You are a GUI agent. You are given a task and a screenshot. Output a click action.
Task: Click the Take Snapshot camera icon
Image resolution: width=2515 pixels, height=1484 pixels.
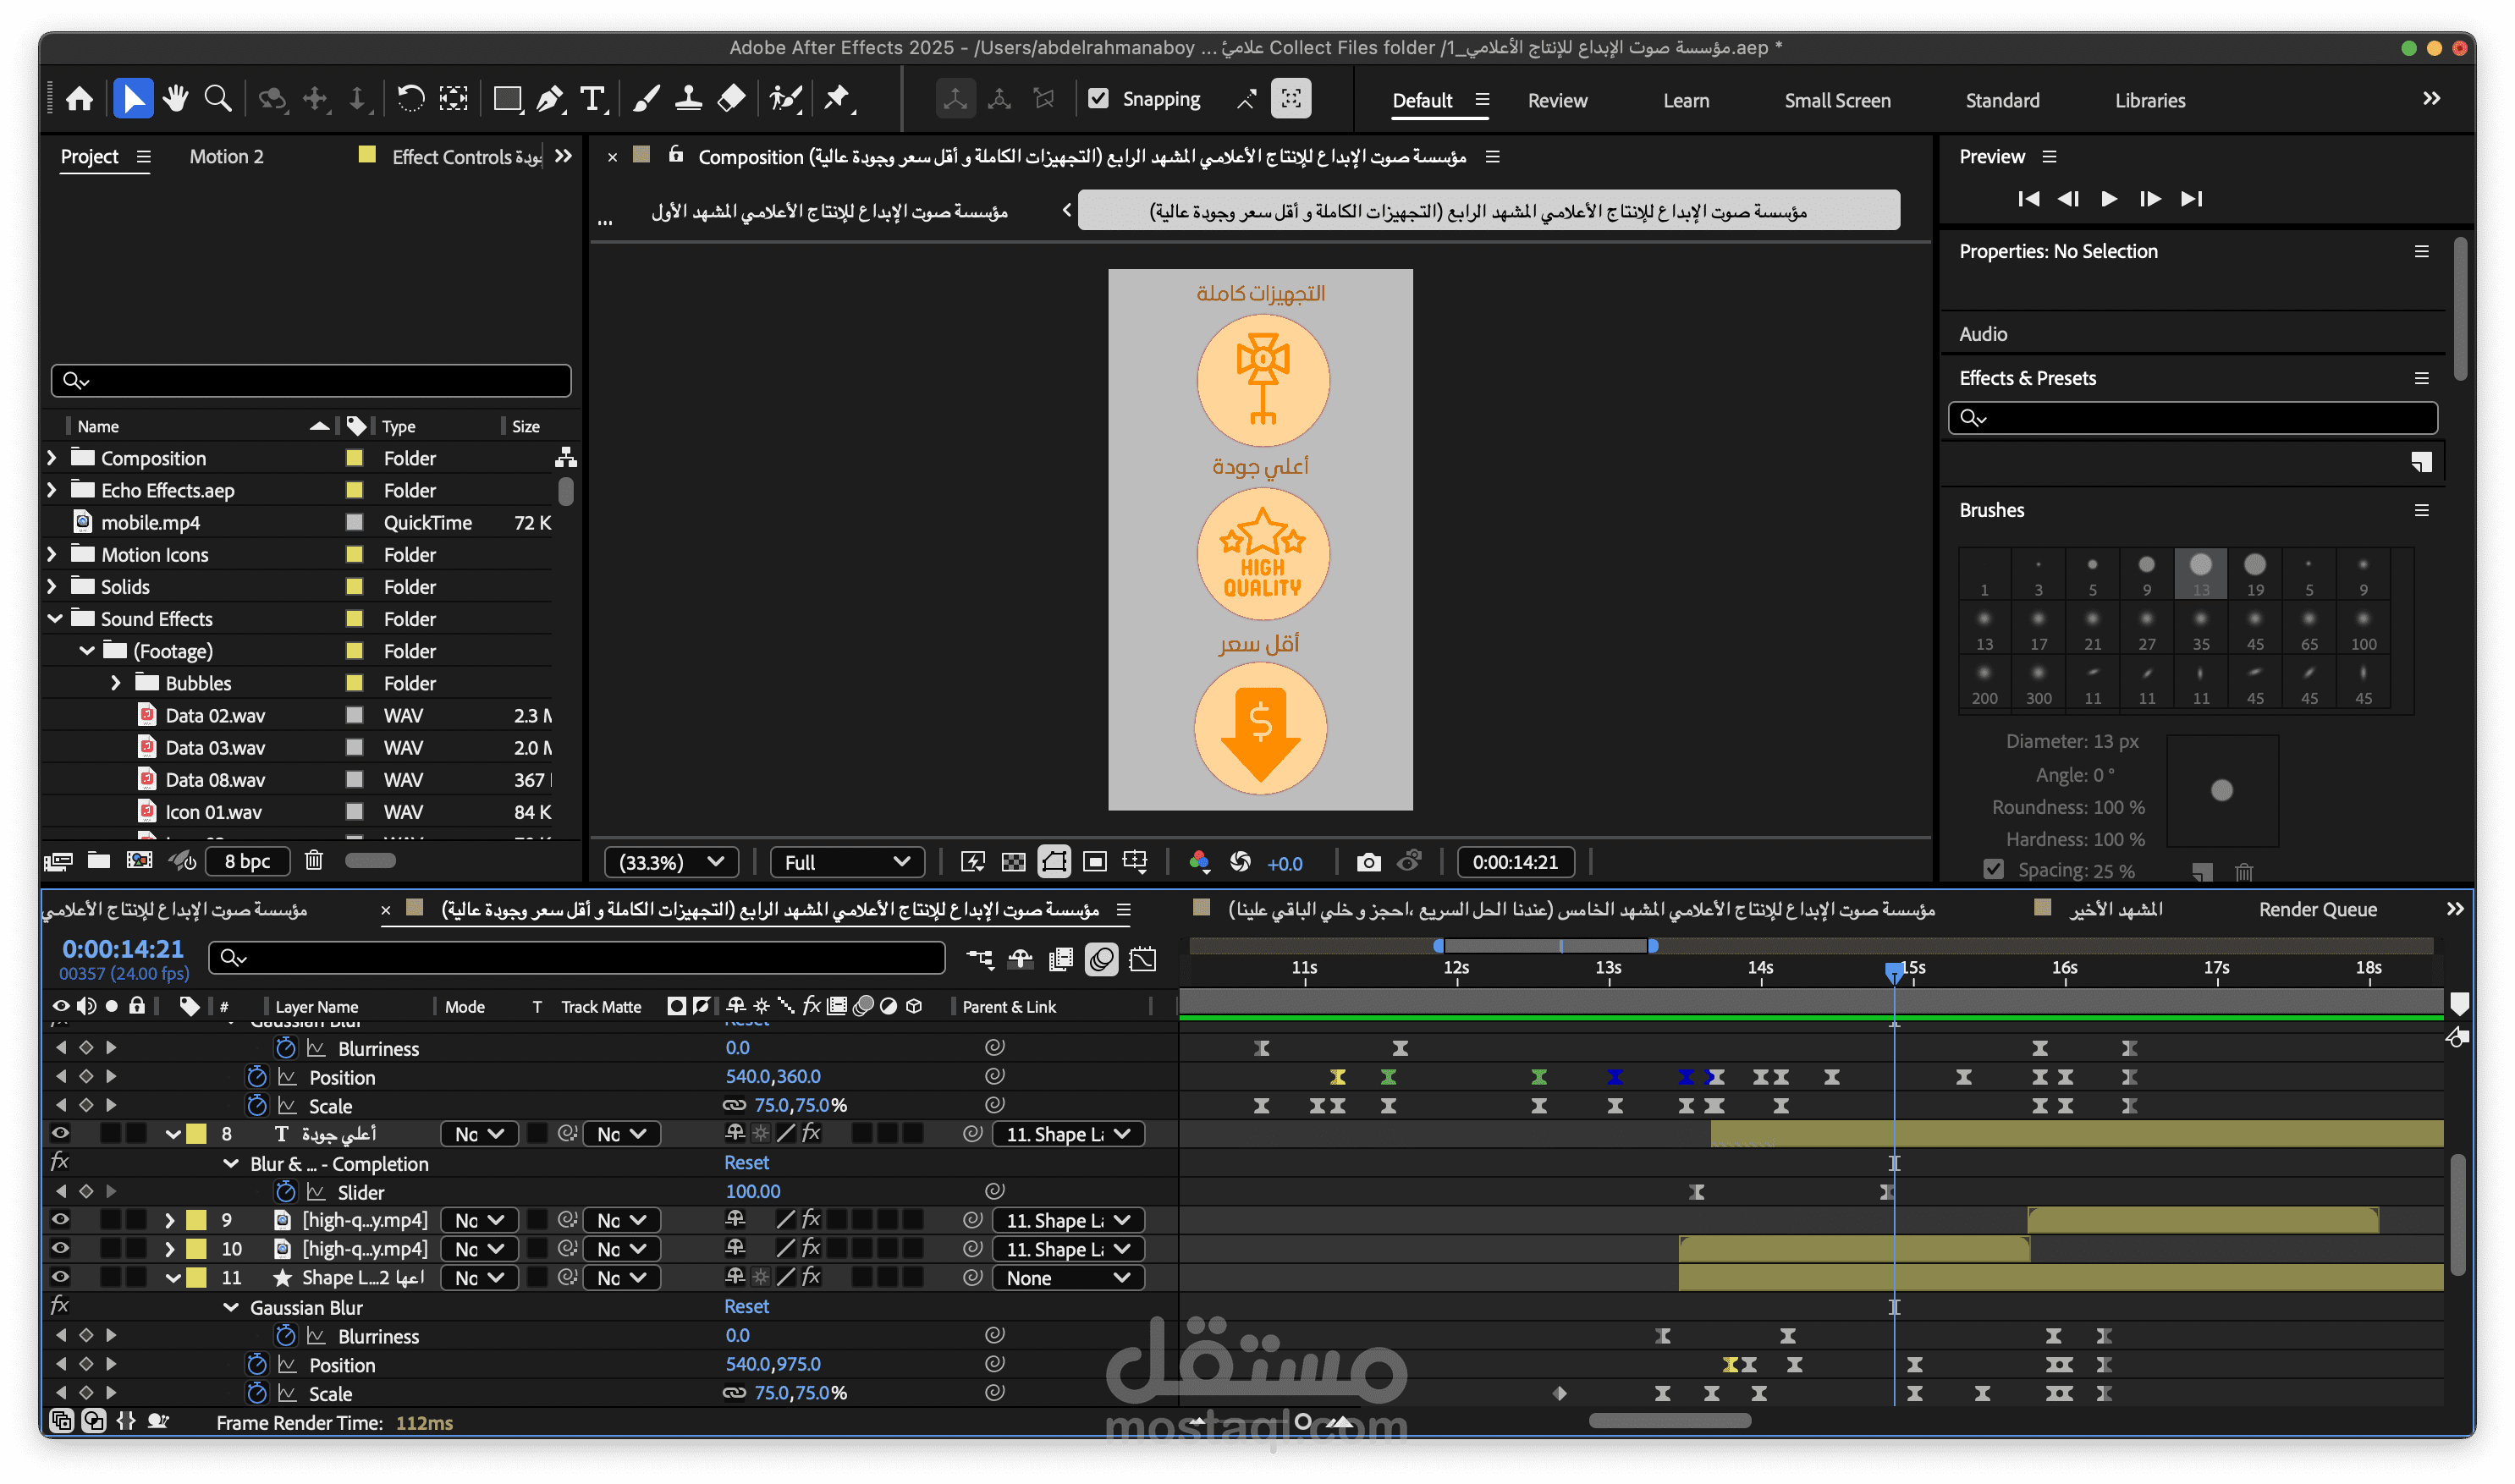1368,862
